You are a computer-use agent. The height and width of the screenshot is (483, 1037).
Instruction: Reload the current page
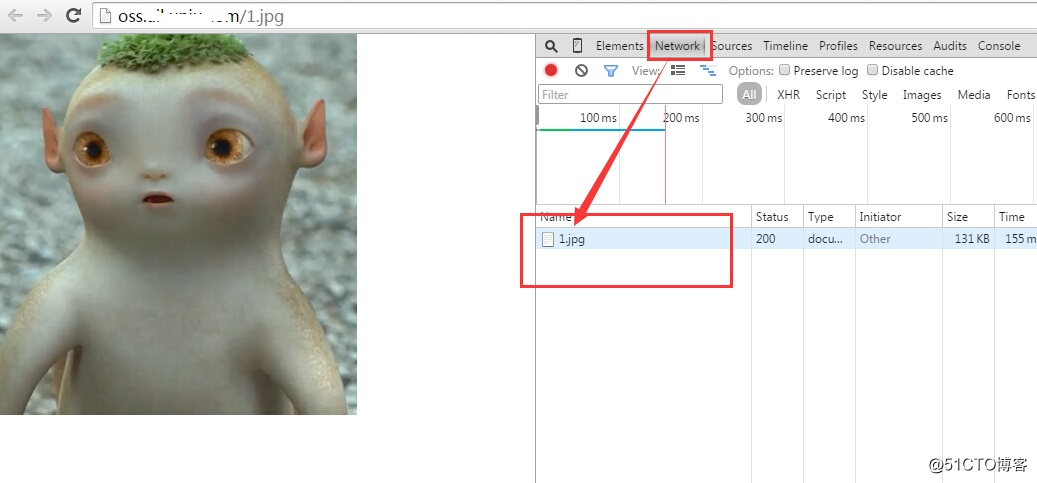pos(74,15)
